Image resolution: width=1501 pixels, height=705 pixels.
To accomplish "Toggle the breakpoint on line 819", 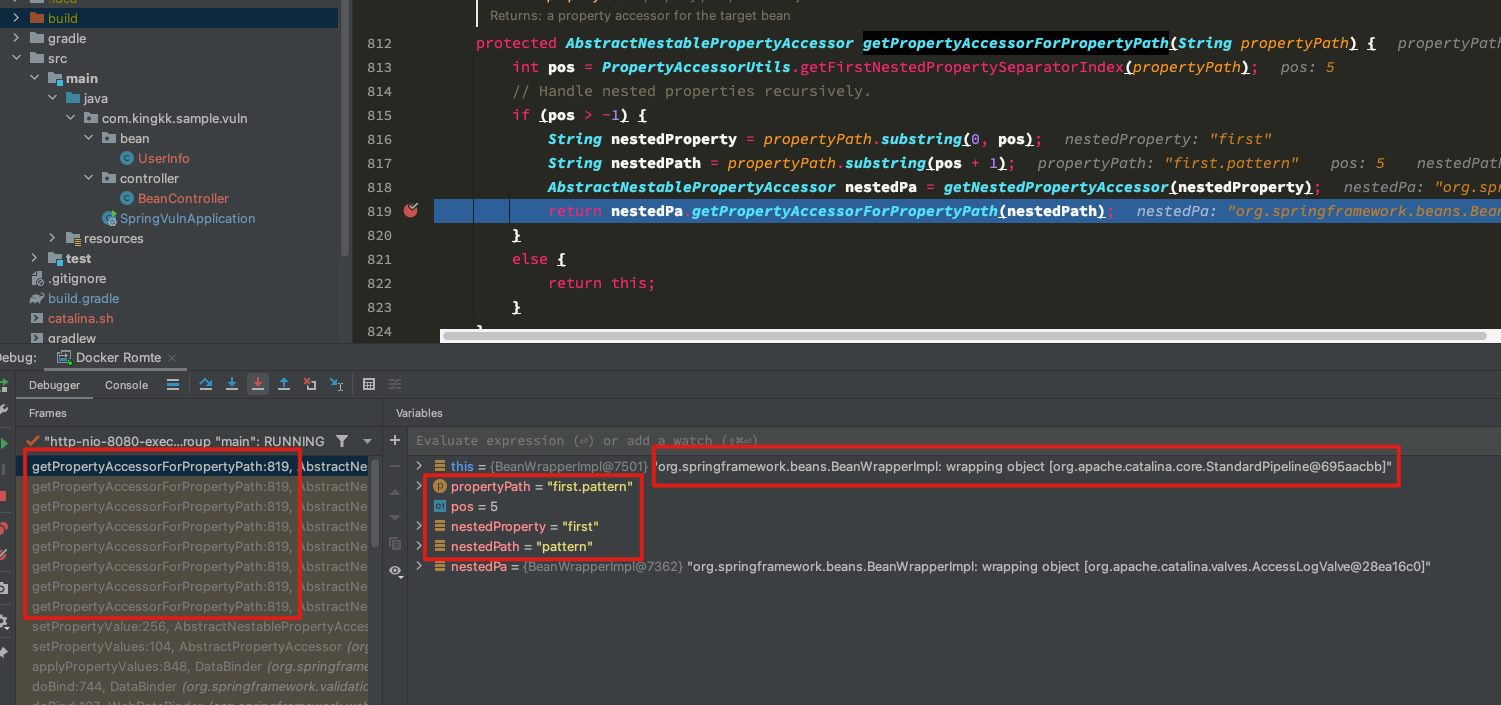I will pos(410,210).
